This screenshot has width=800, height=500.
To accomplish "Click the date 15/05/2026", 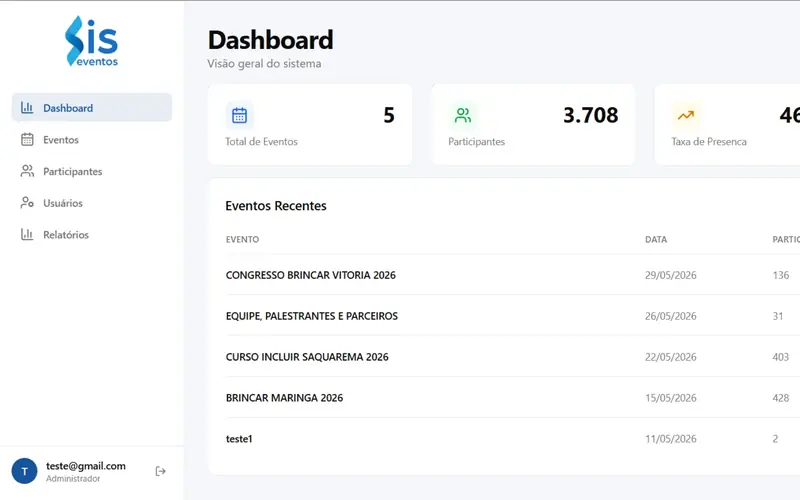I will point(670,397).
